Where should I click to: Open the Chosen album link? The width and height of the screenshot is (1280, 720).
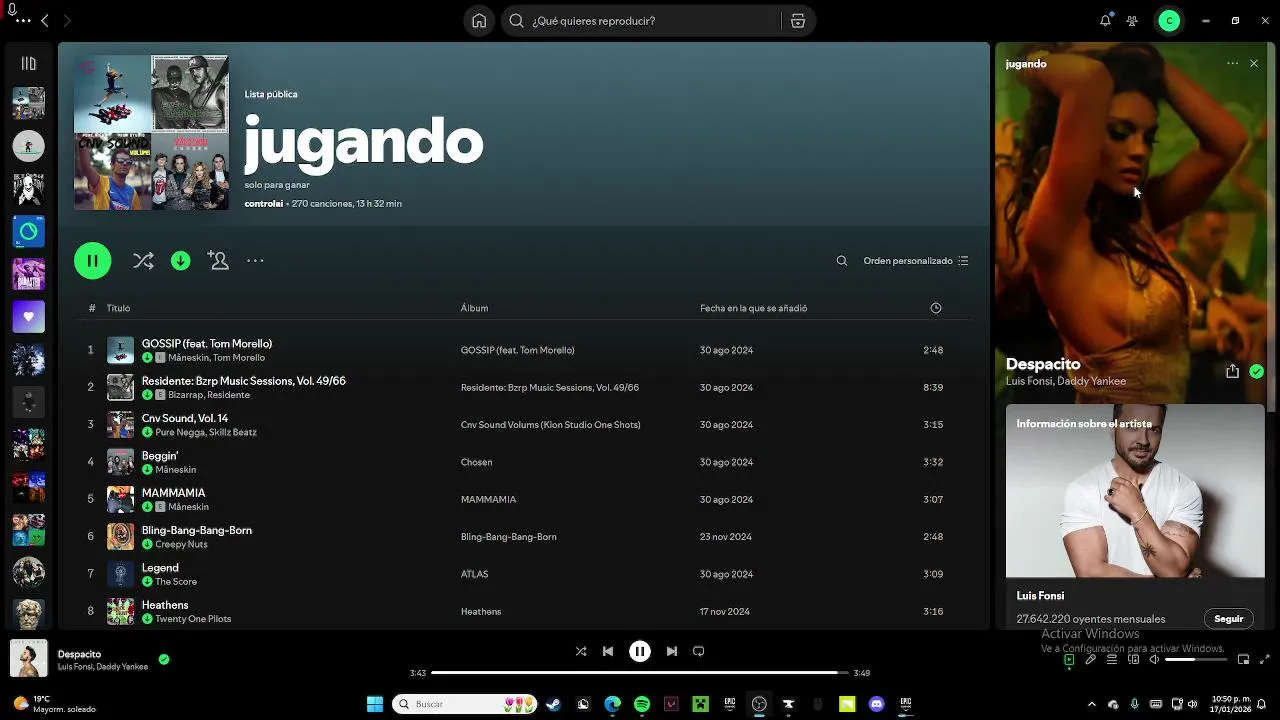tap(476, 462)
